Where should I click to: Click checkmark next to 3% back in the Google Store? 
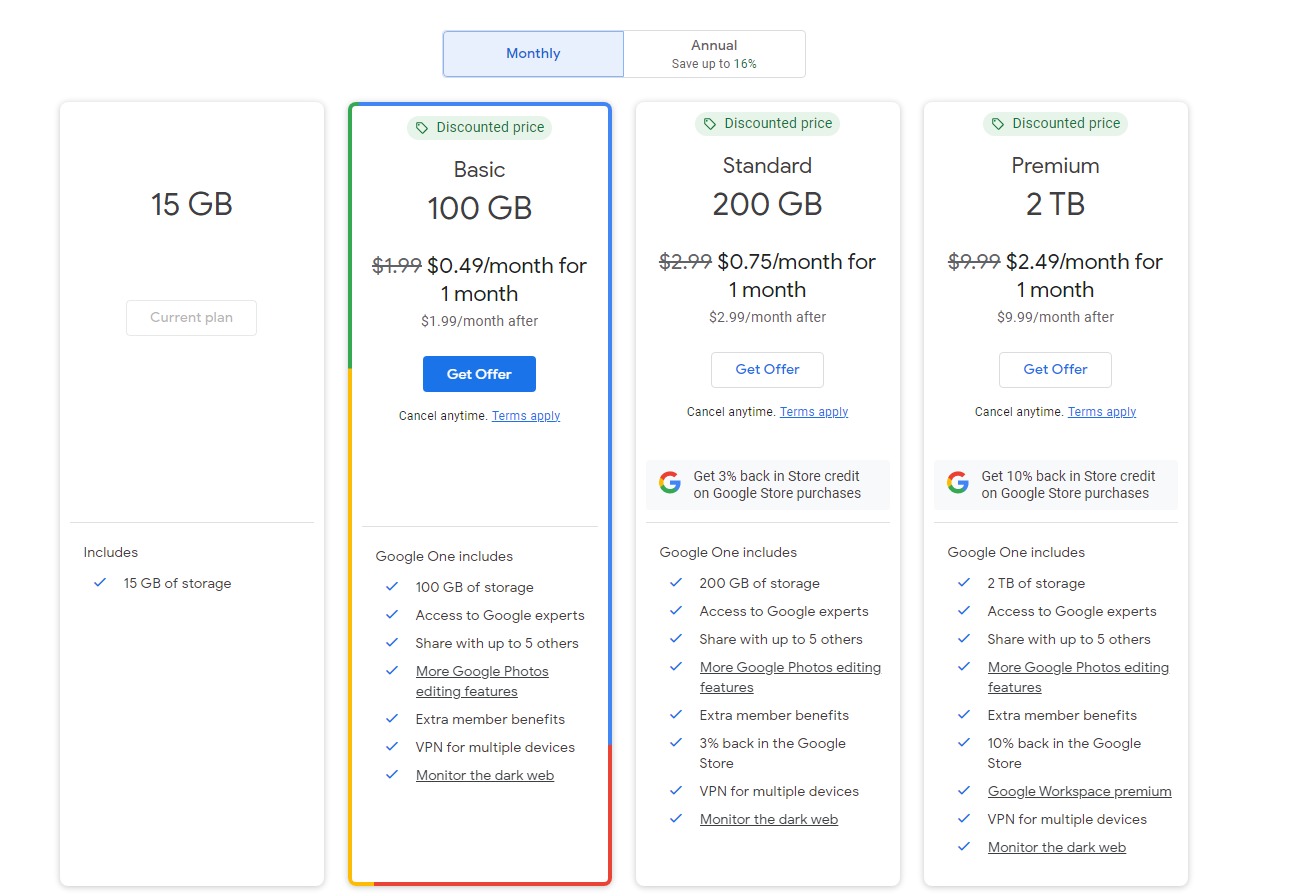click(676, 742)
